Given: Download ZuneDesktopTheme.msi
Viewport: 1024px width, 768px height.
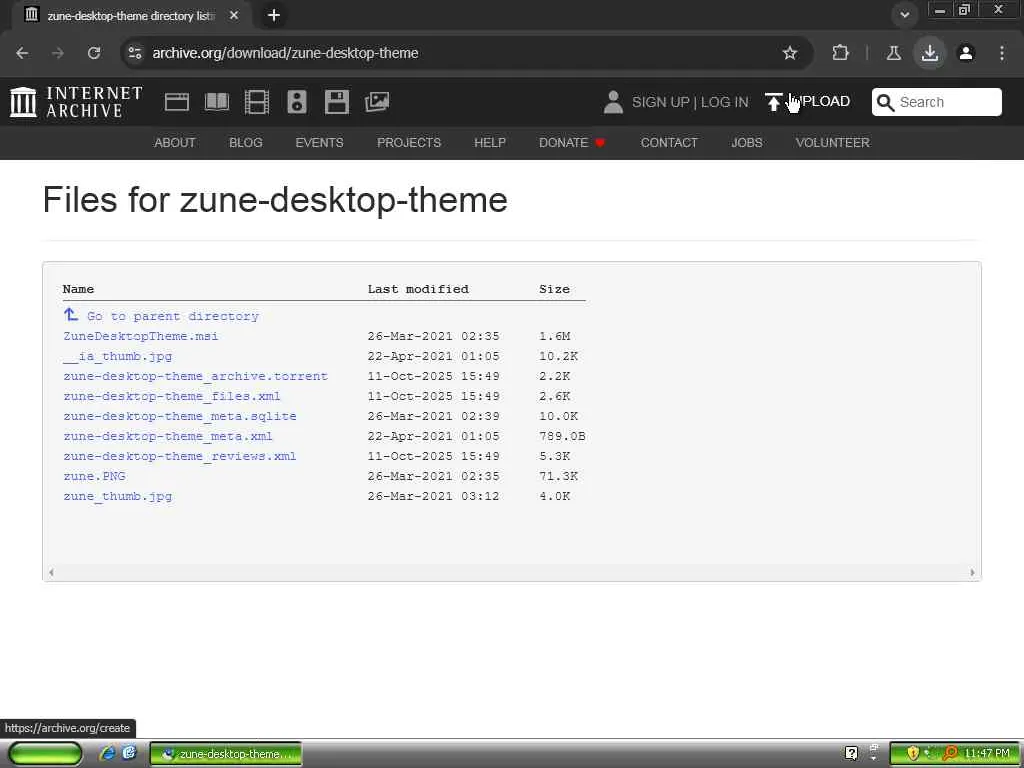Looking at the screenshot, I should click(140, 336).
